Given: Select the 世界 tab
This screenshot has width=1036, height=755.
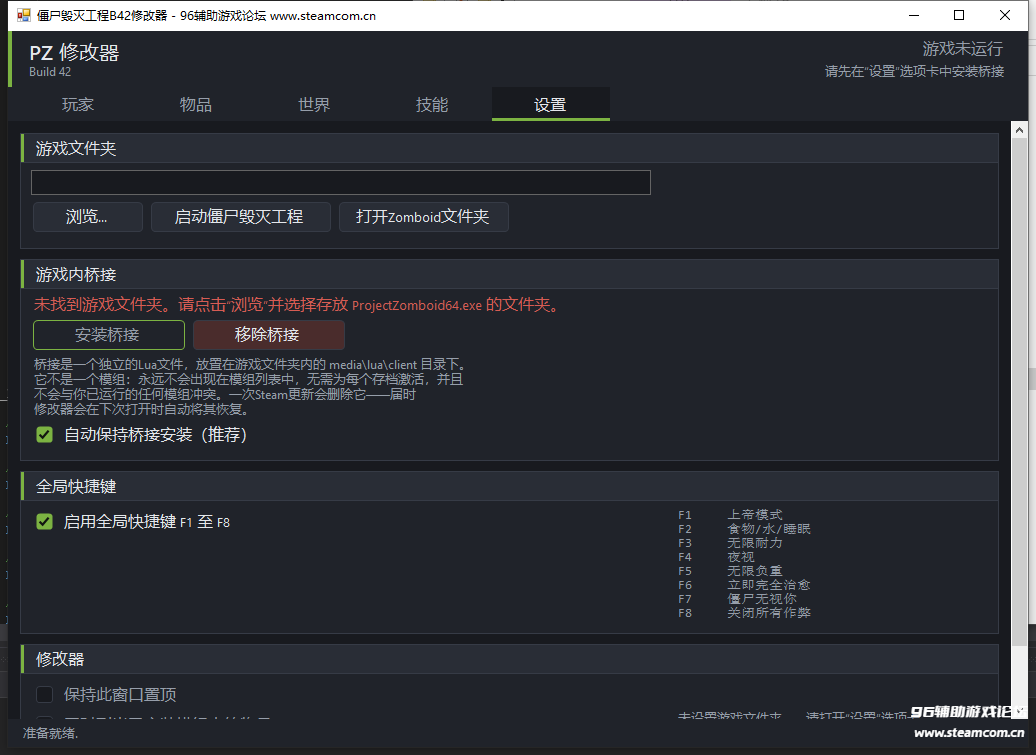Looking at the screenshot, I should [x=314, y=104].
